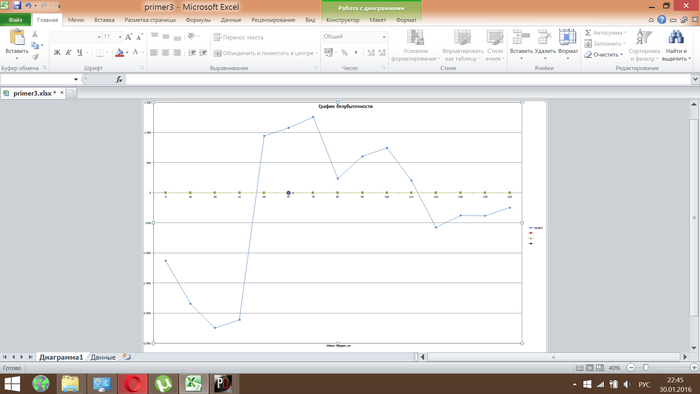Screen dimensions: 700x394
Task: Select the Данные sheet tab
Action: coord(103,357)
